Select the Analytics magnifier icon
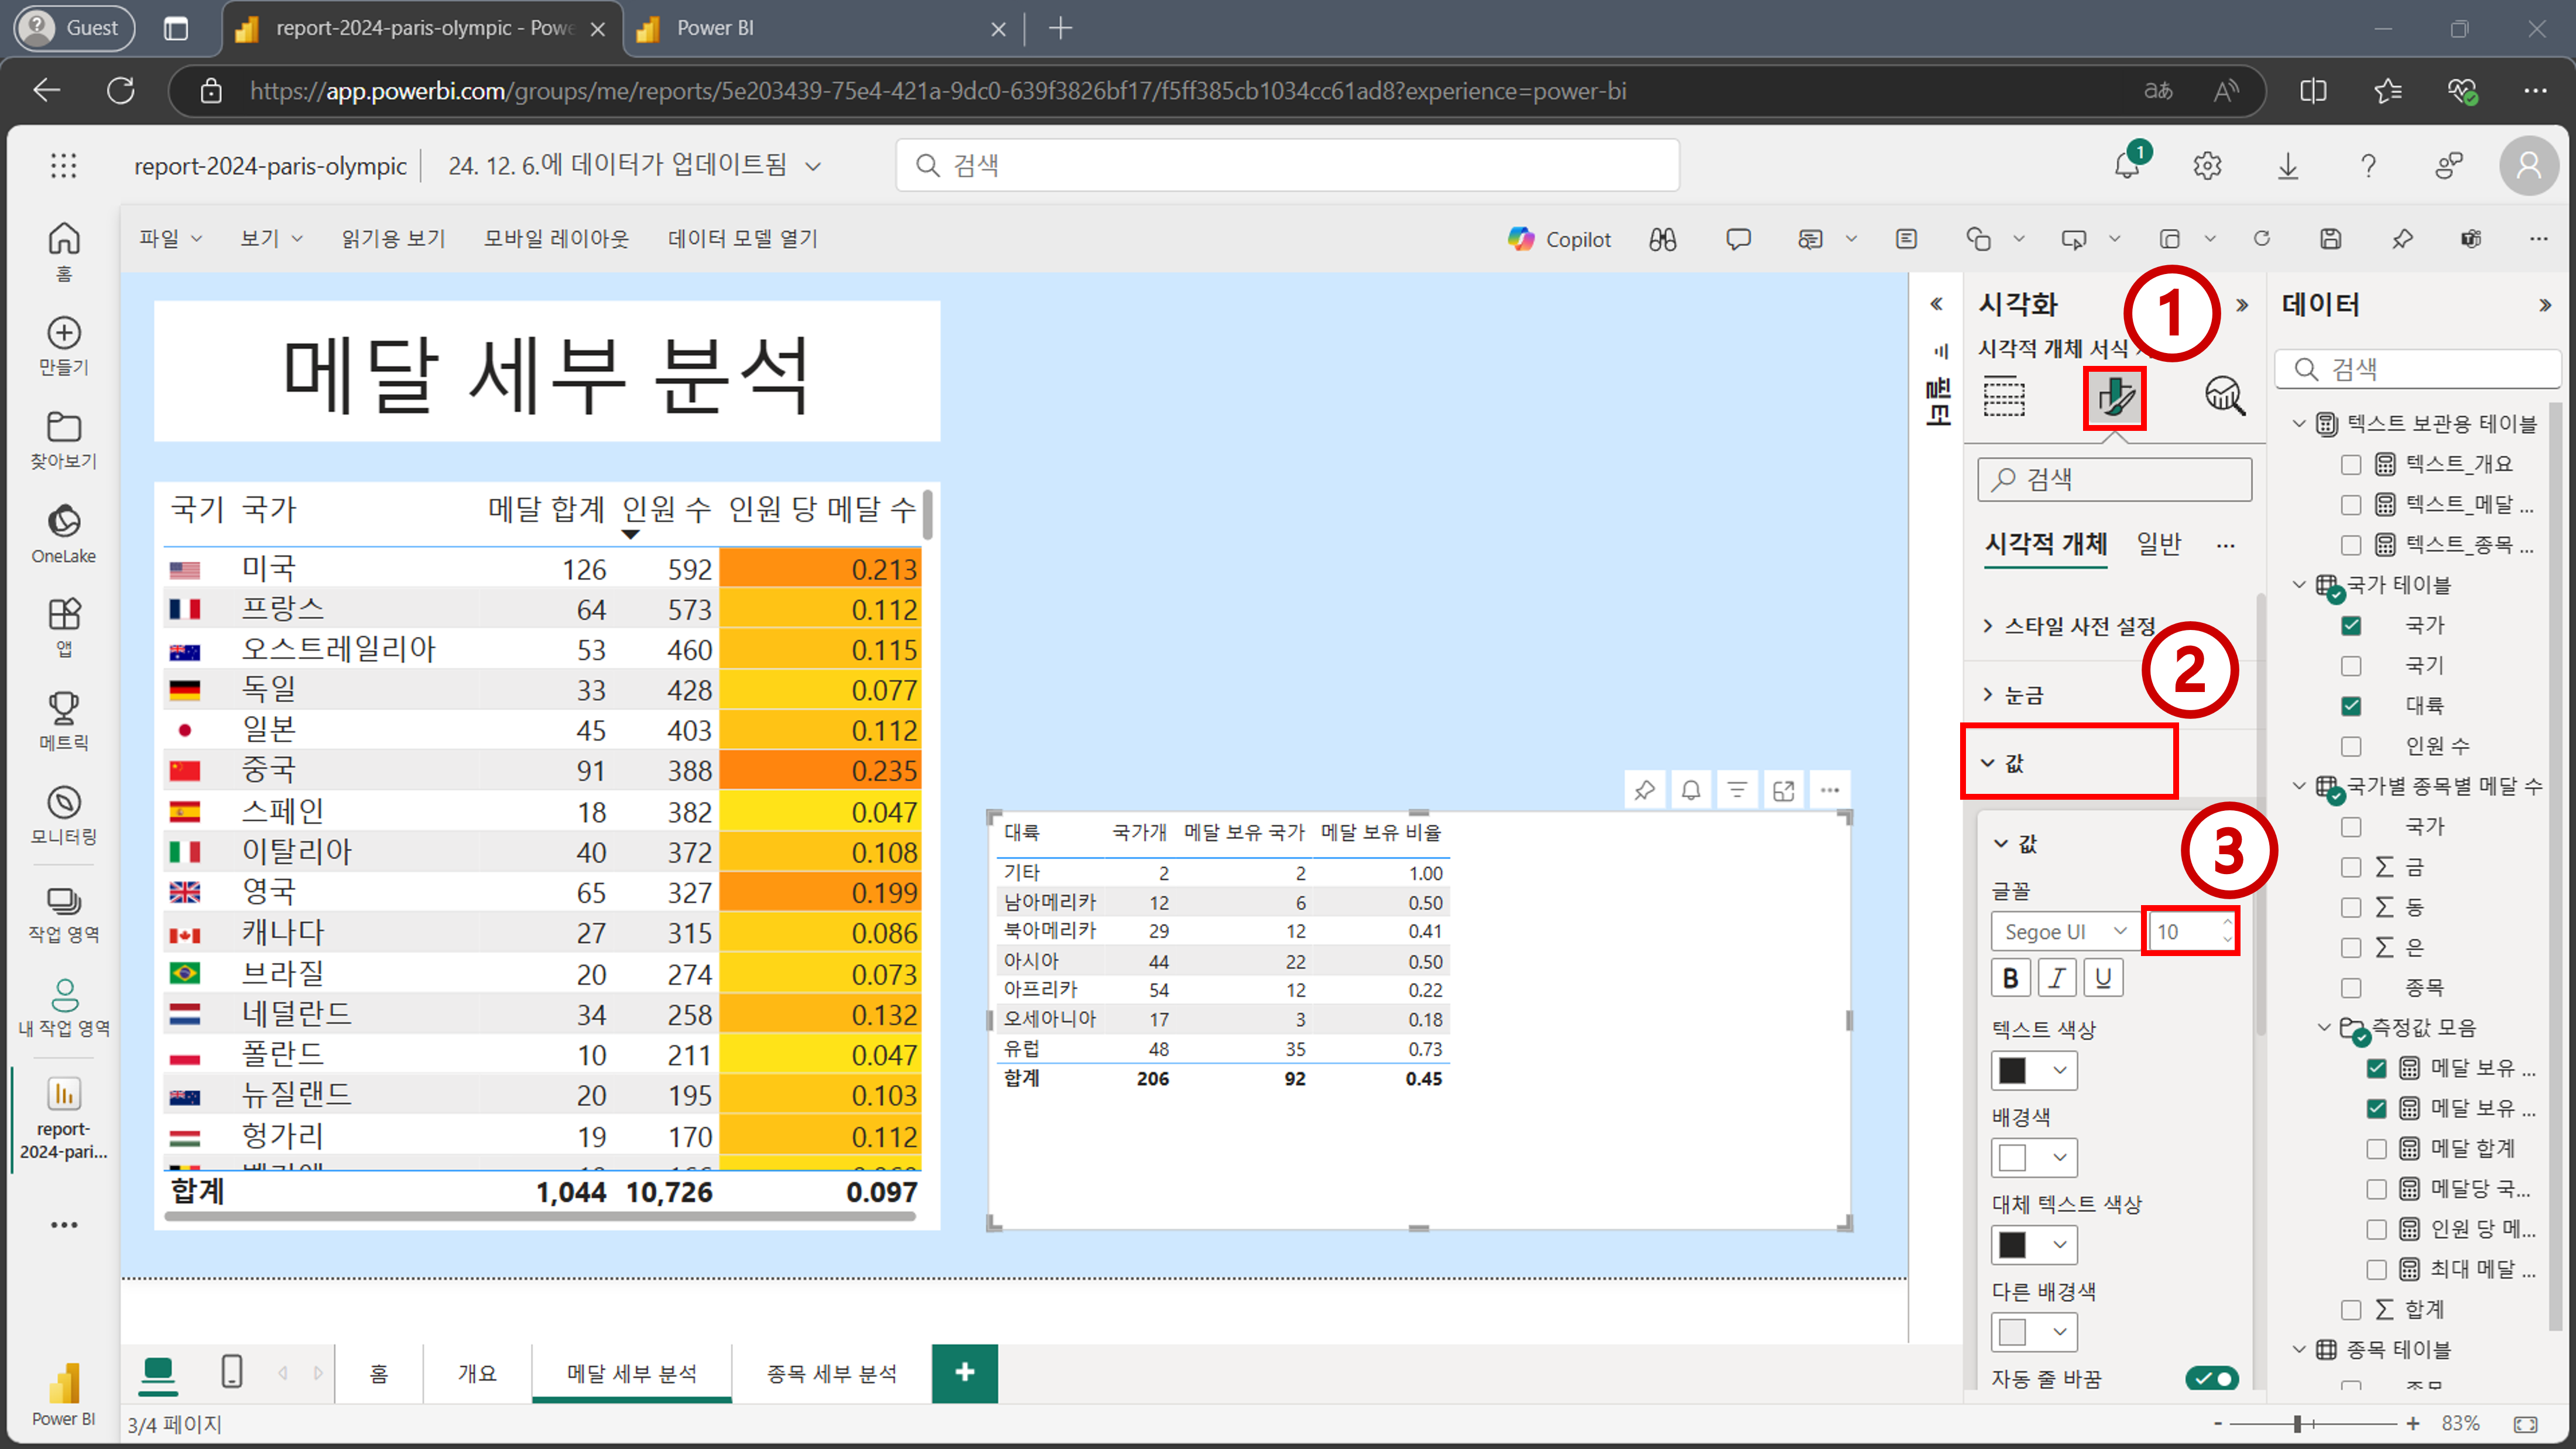Image resolution: width=2576 pixels, height=1449 pixels. (x=2225, y=397)
